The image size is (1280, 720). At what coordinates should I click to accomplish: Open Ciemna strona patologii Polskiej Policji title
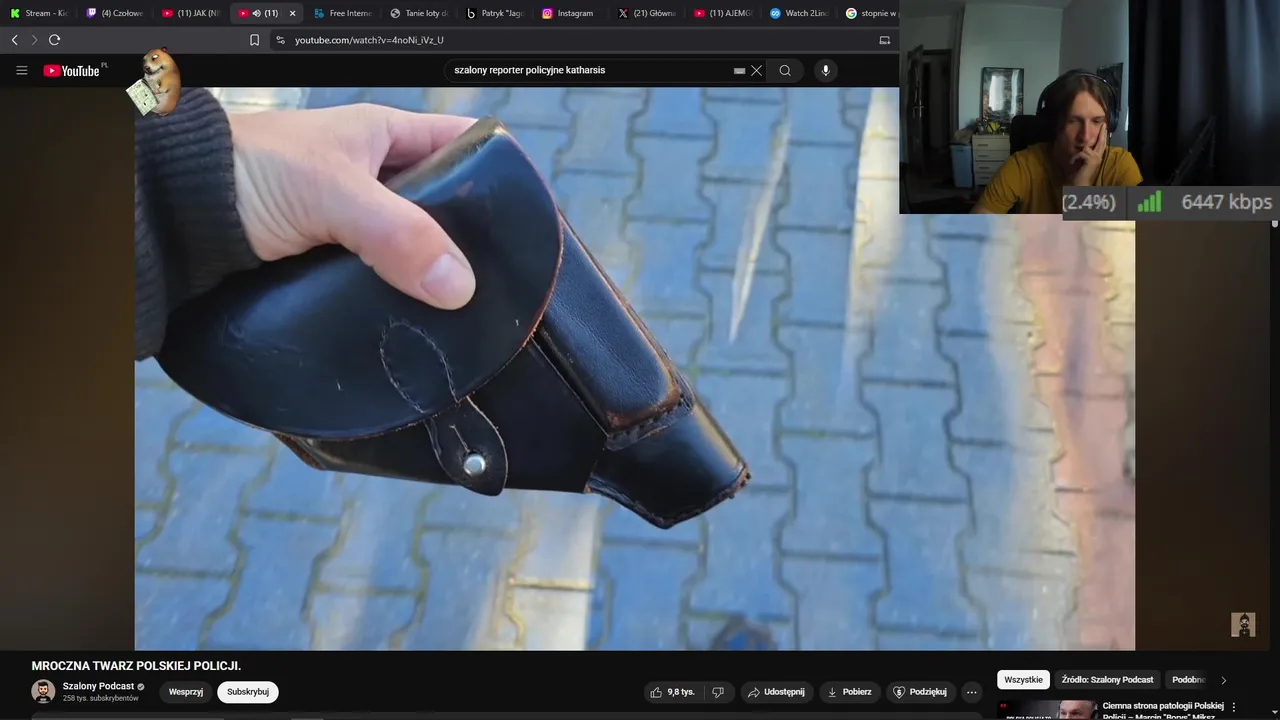(x=1163, y=711)
